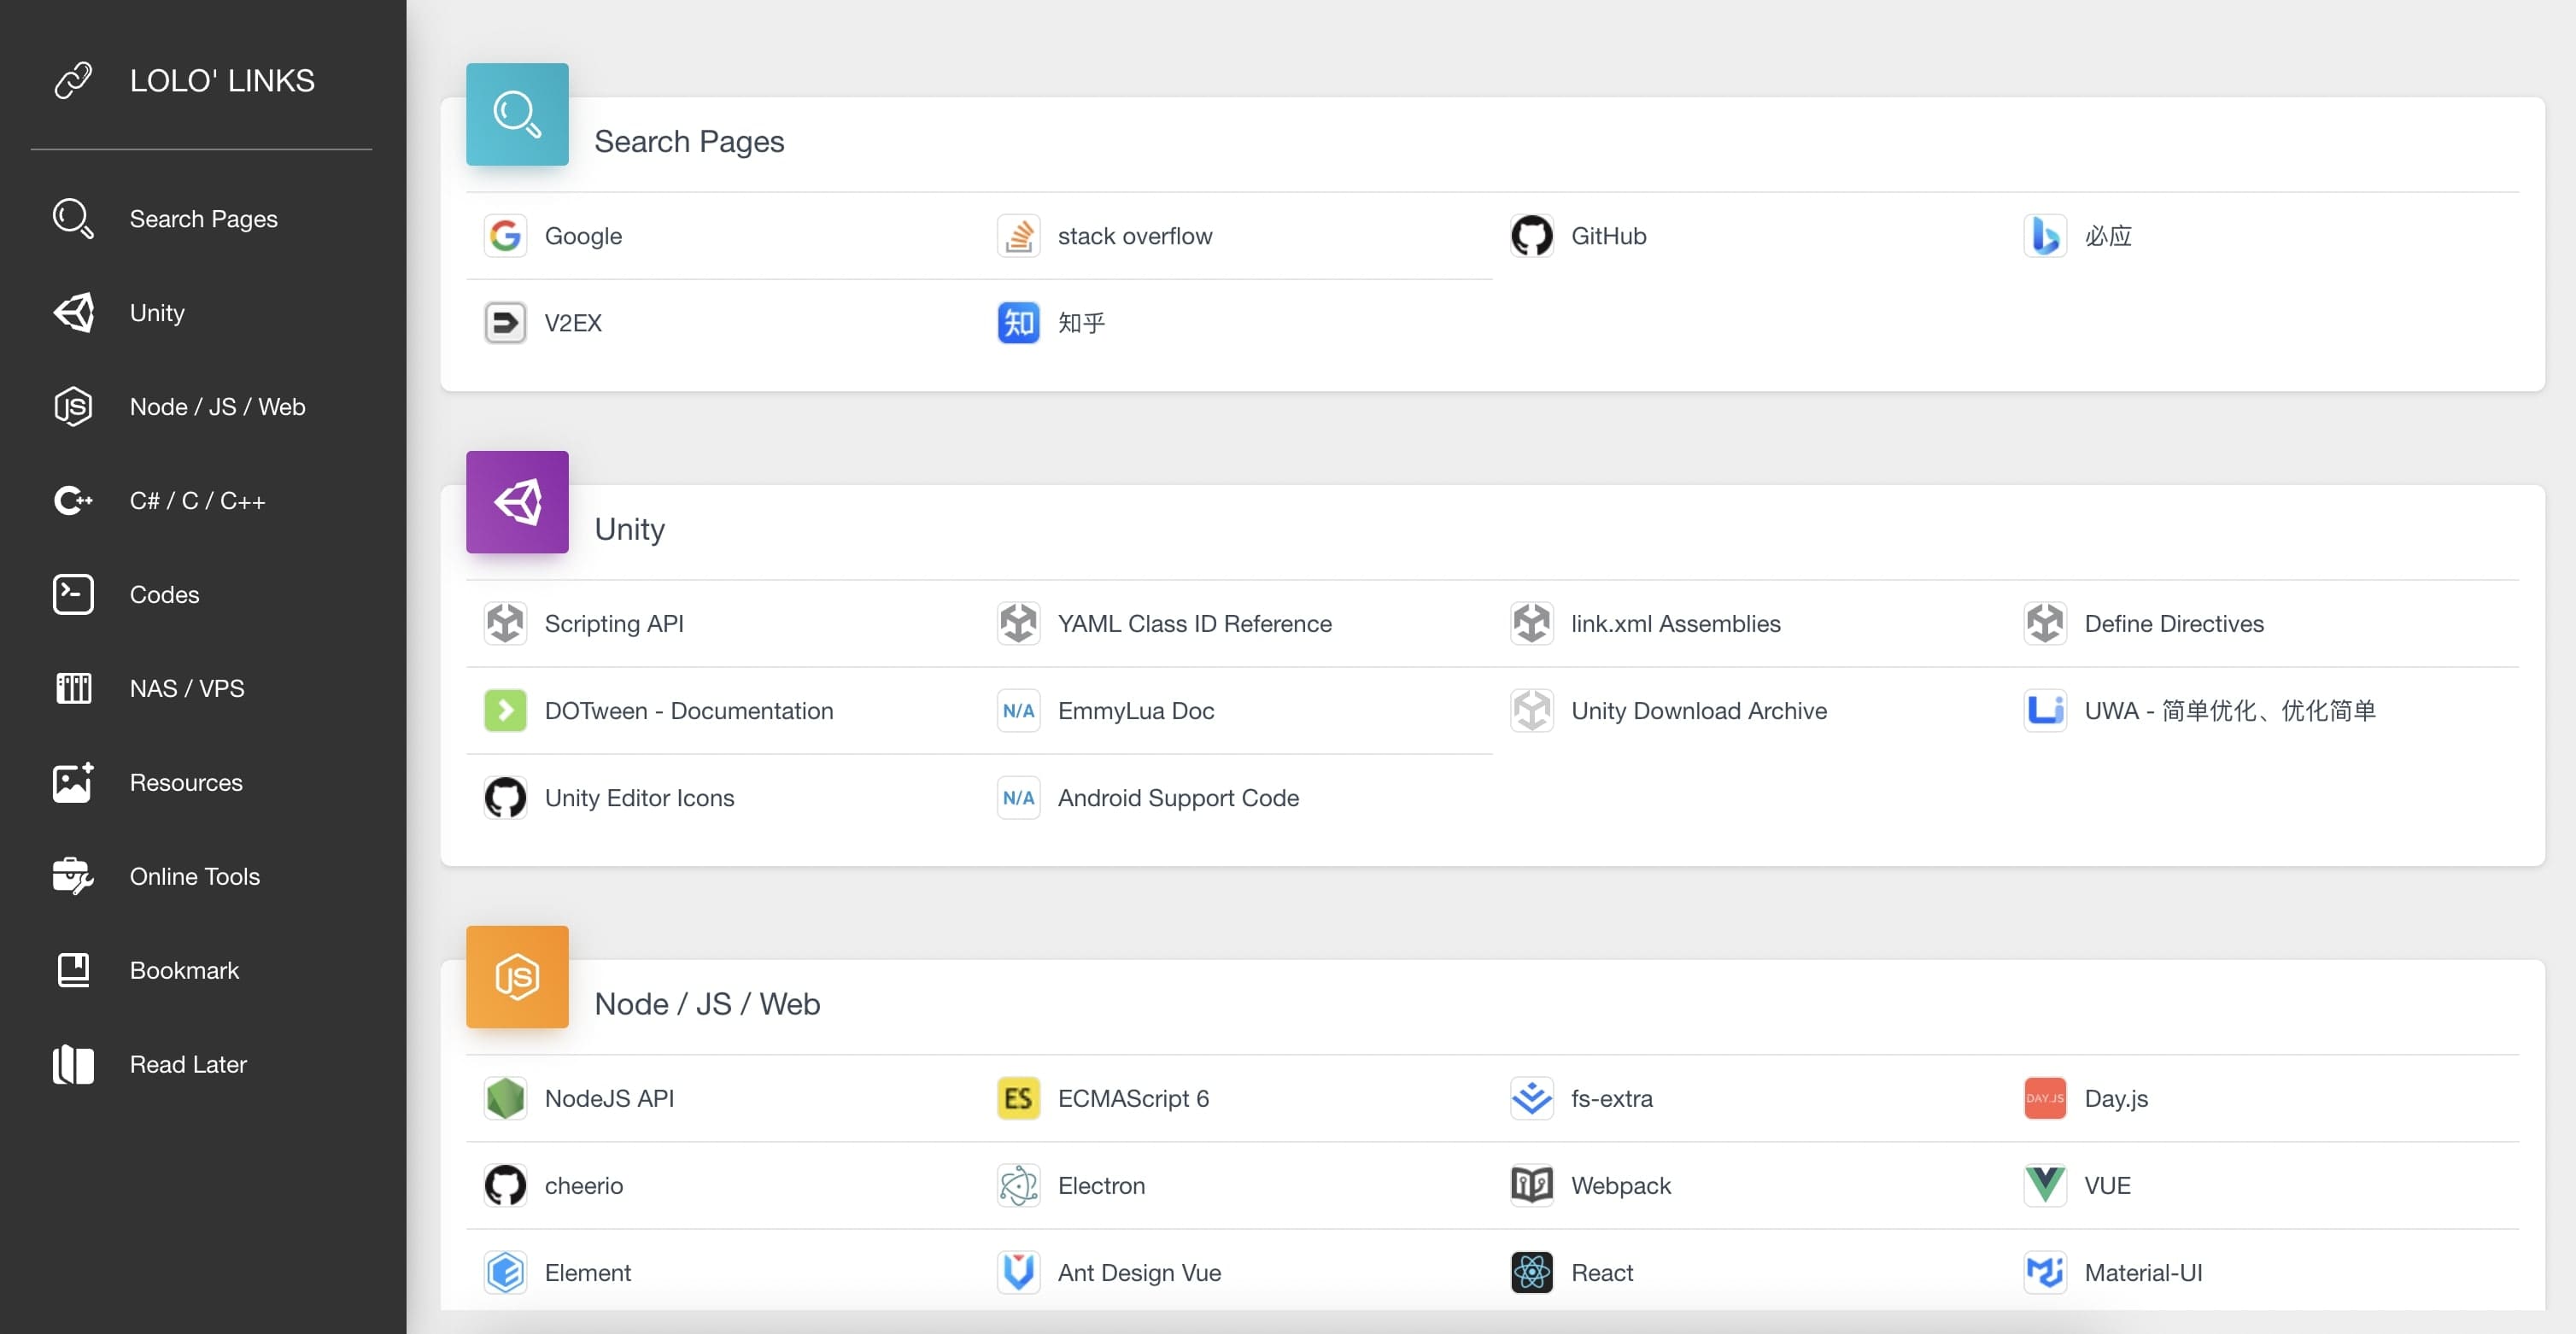Open Unity Download Archive link
This screenshot has height=1334, width=2576.
(1698, 711)
